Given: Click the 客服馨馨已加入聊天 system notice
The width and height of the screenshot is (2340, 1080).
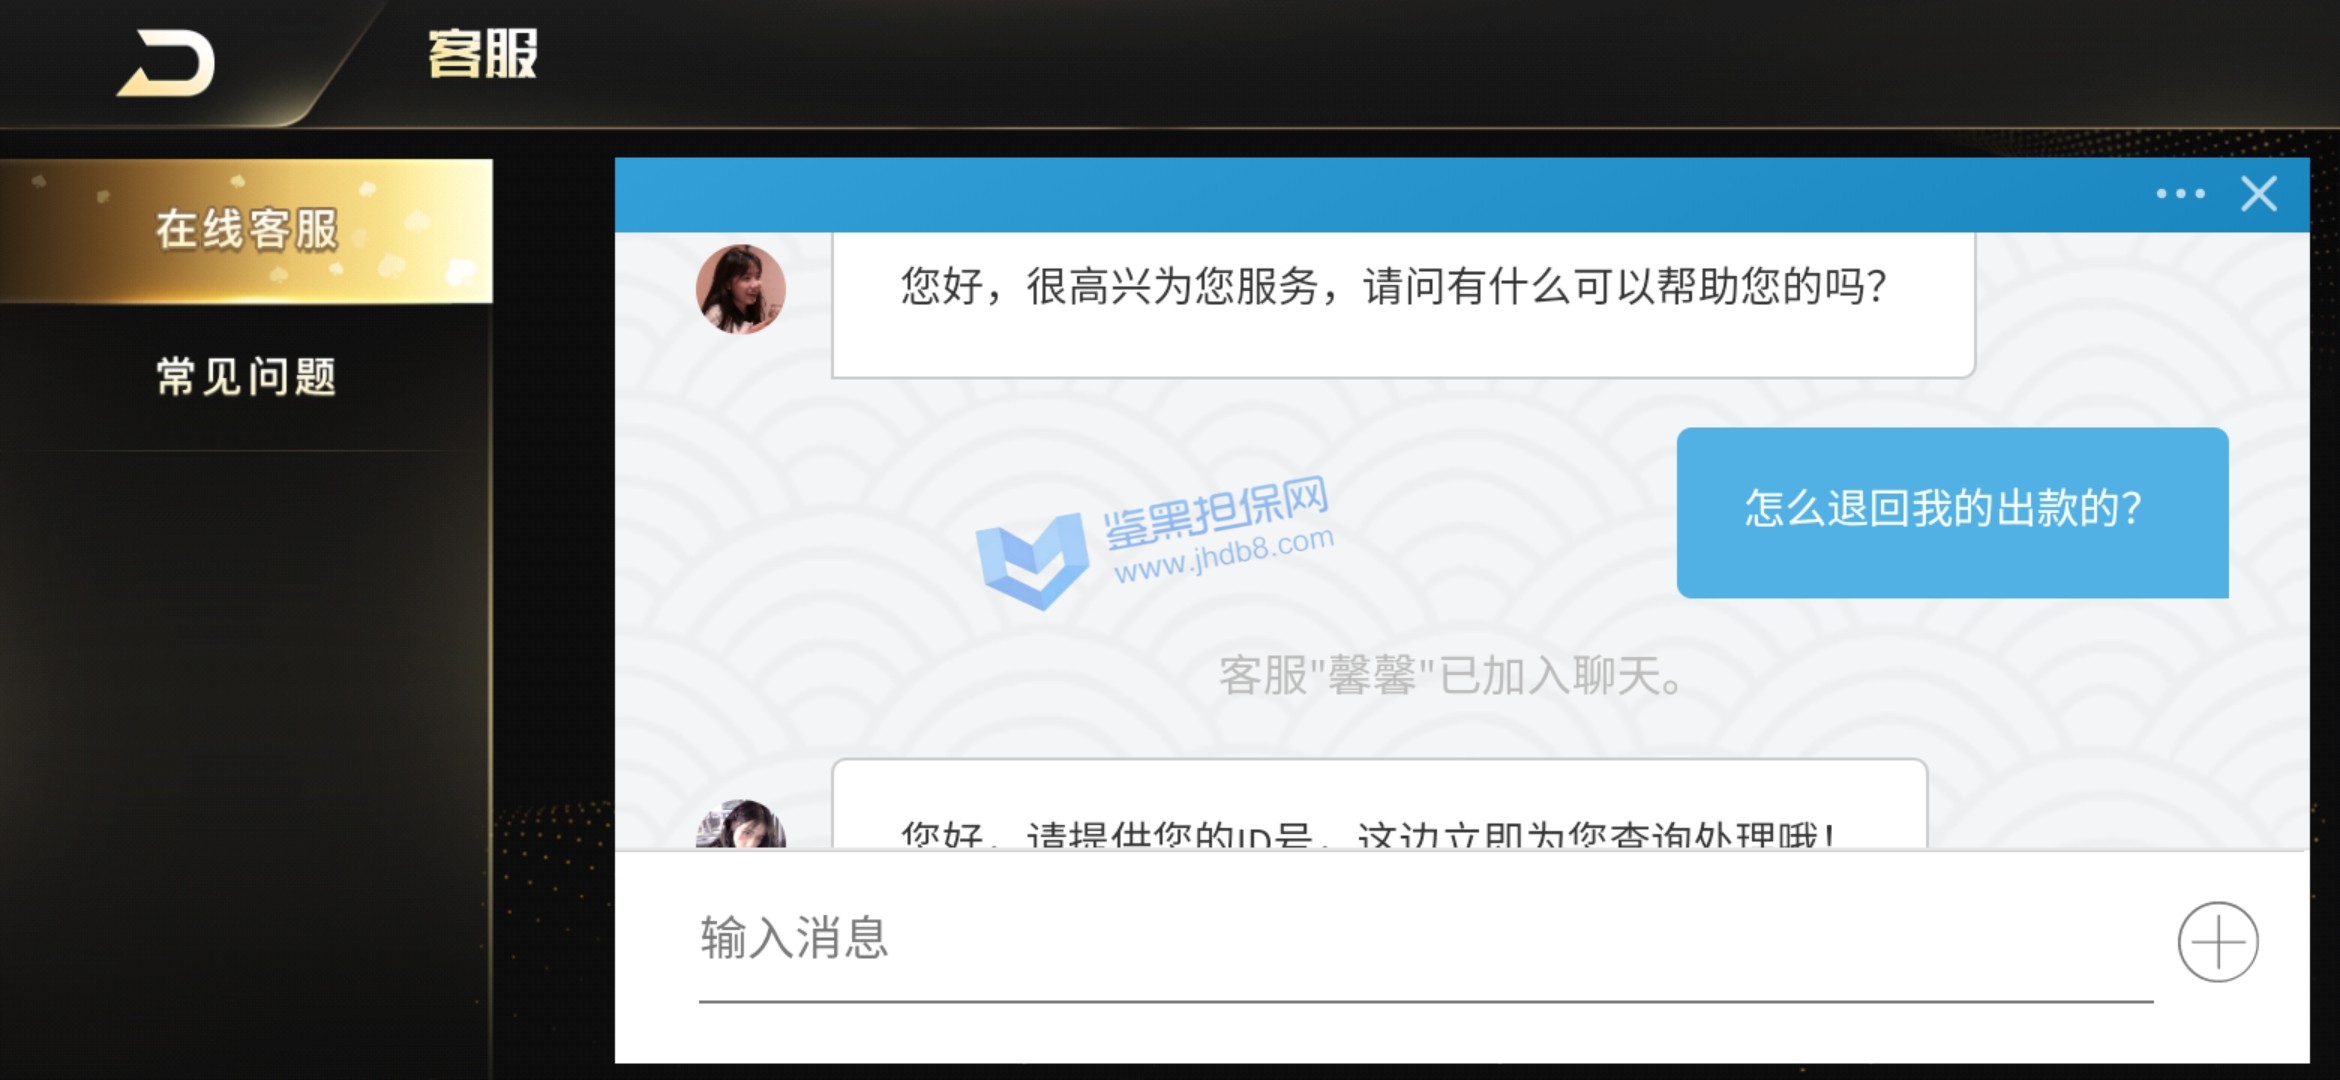Looking at the screenshot, I should click(1450, 676).
